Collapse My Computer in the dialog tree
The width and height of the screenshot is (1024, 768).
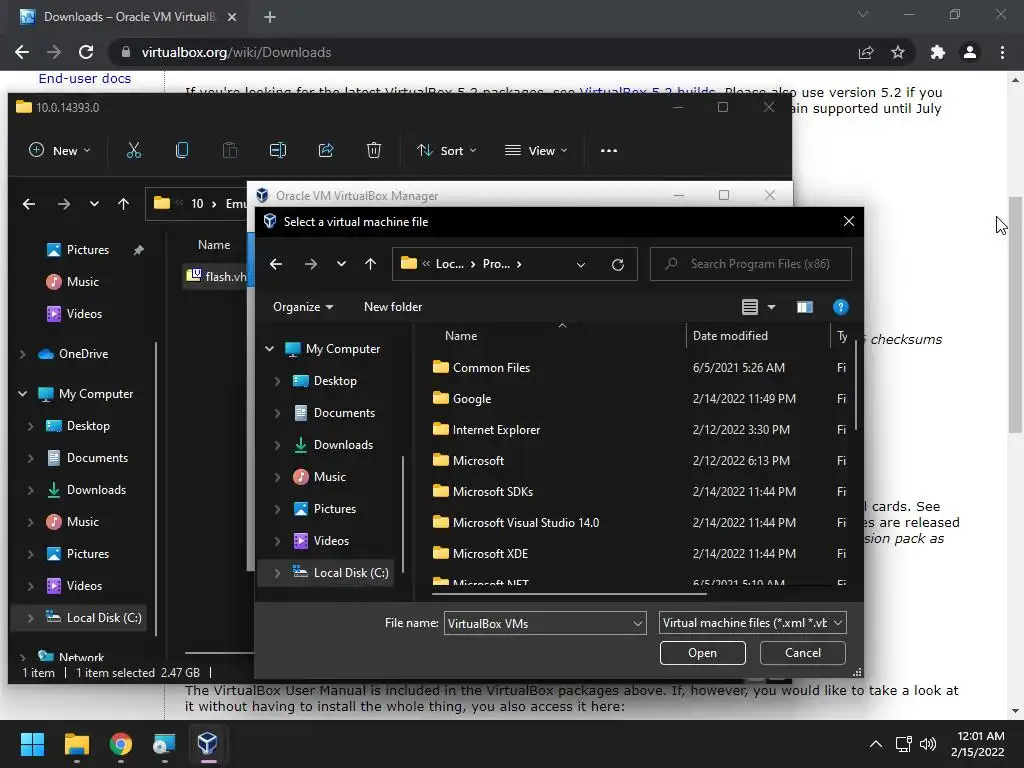click(x=270, y=349)
